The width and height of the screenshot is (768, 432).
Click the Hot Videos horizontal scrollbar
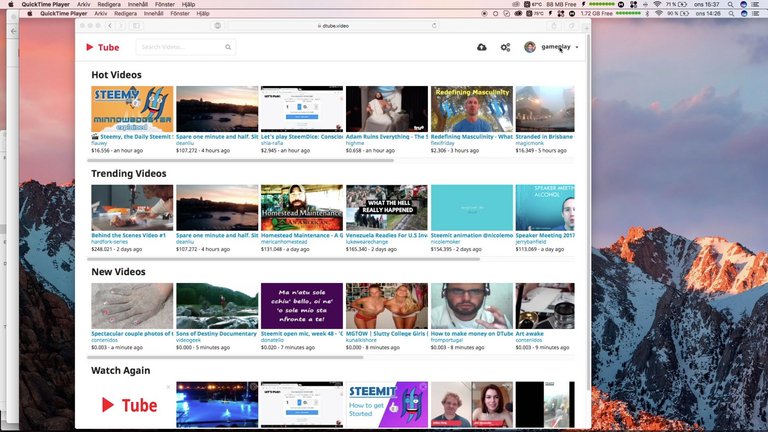[242, 160]
